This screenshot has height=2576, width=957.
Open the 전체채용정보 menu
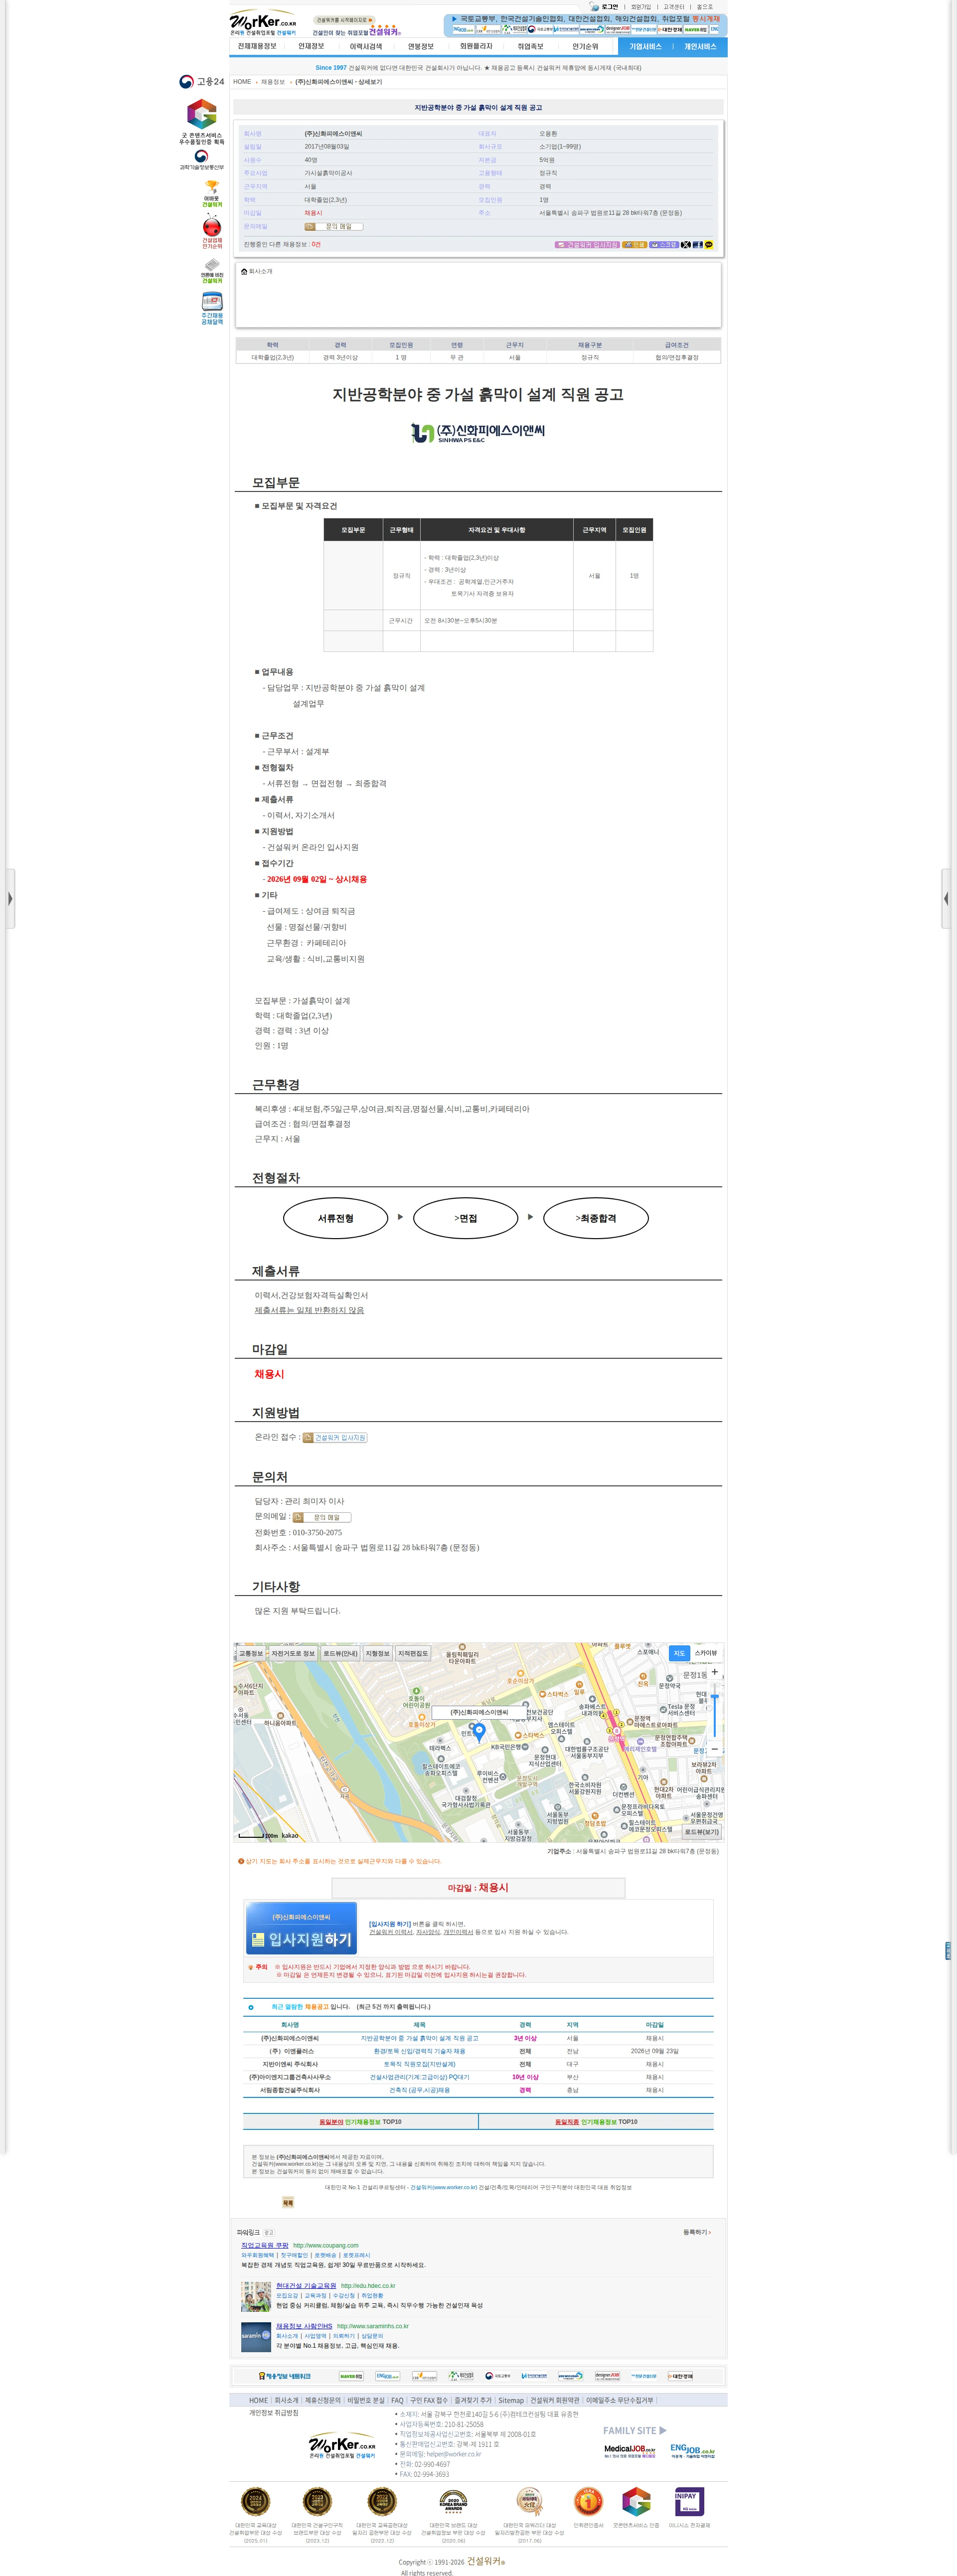[x=257, y=46]
